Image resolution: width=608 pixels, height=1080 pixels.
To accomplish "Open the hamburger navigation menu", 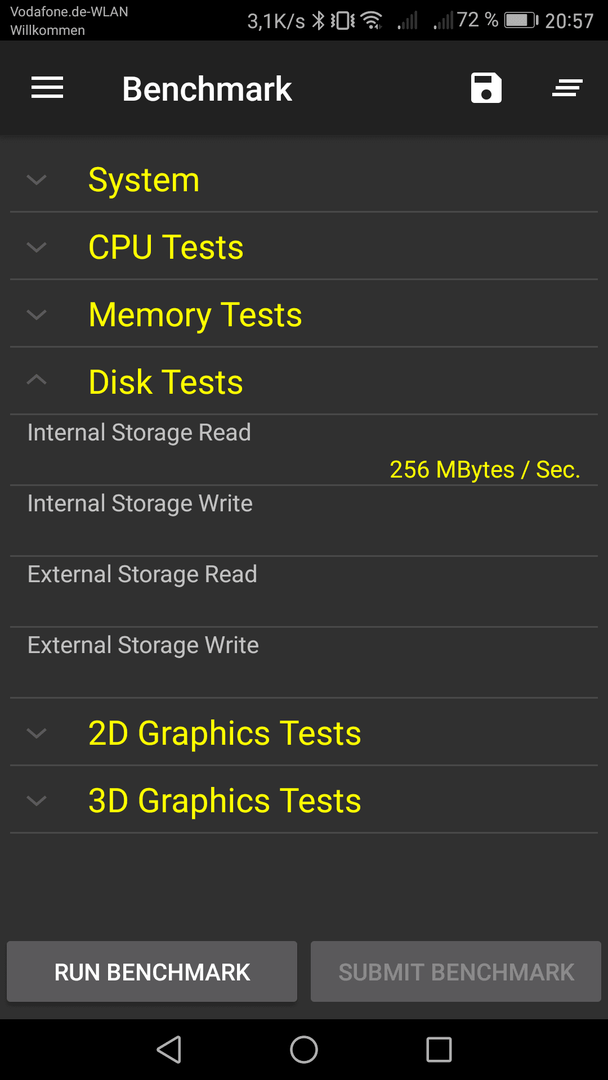I will point(48,88).
